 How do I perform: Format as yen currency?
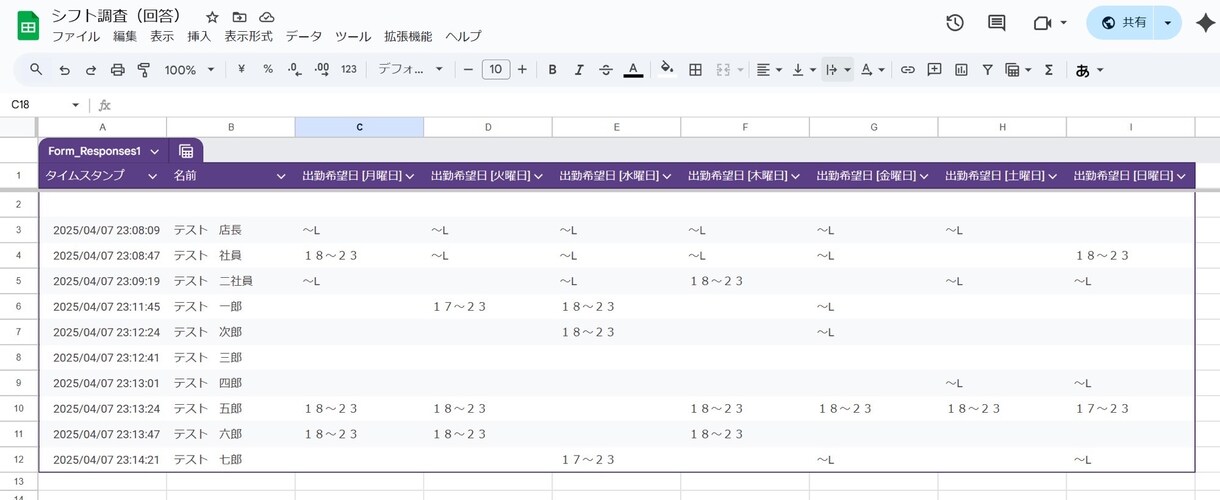pos(242,70)
